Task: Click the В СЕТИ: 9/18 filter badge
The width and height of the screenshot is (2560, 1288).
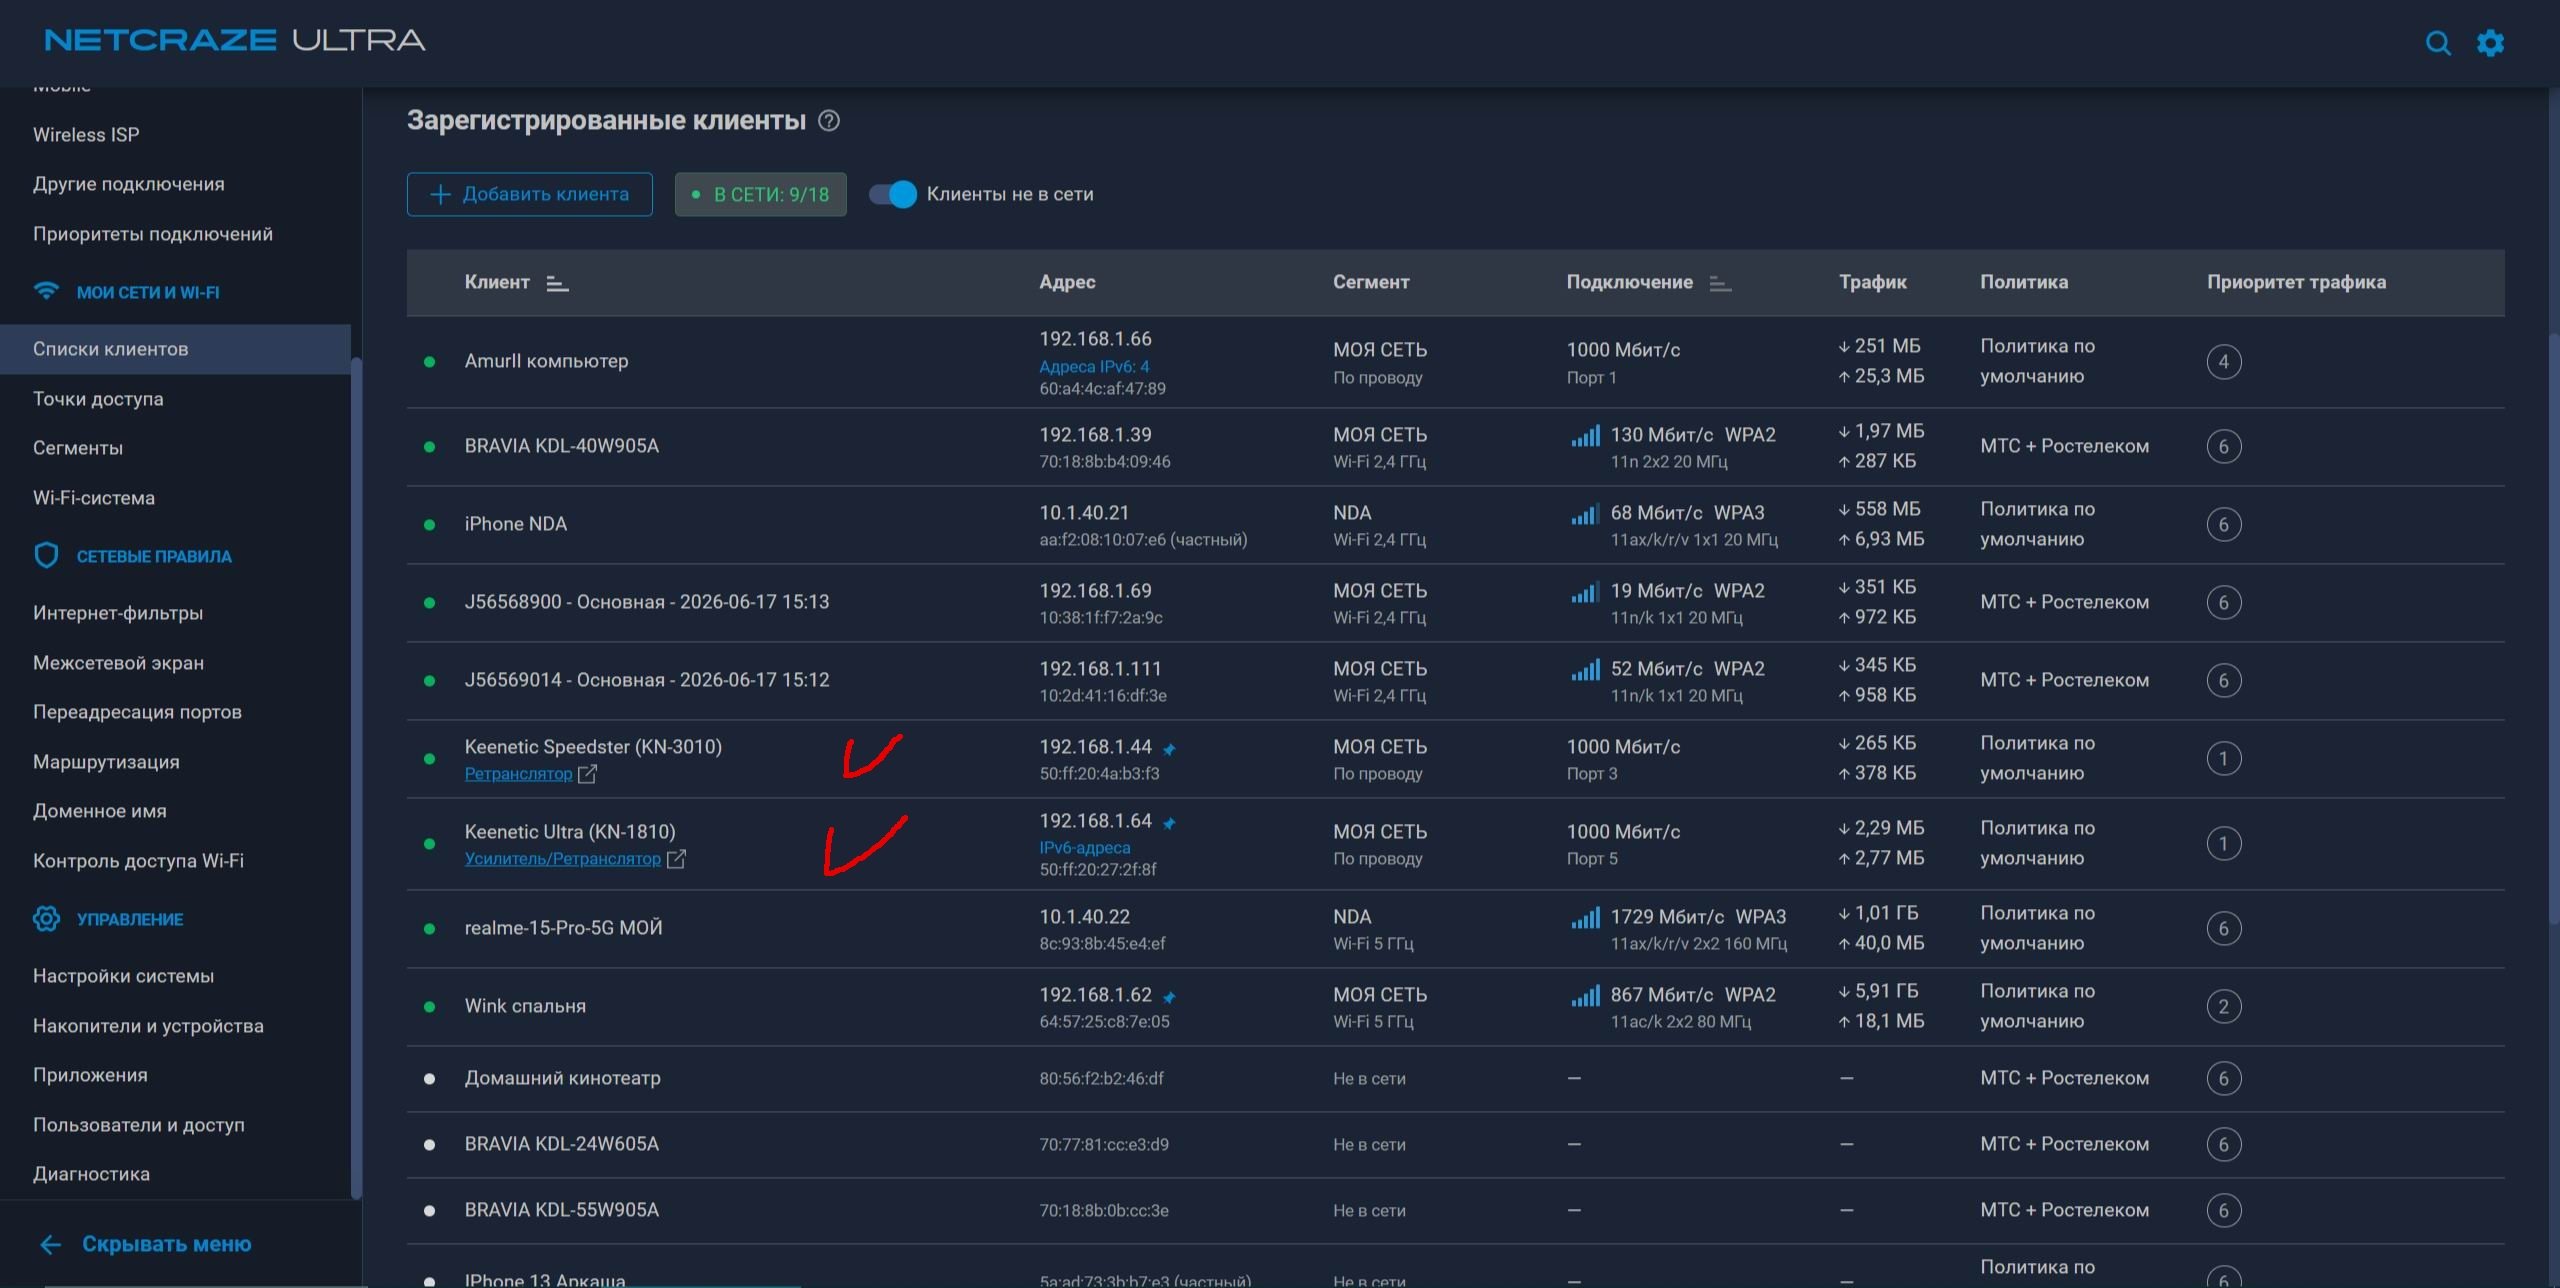Action: click(x=760, y=194)
